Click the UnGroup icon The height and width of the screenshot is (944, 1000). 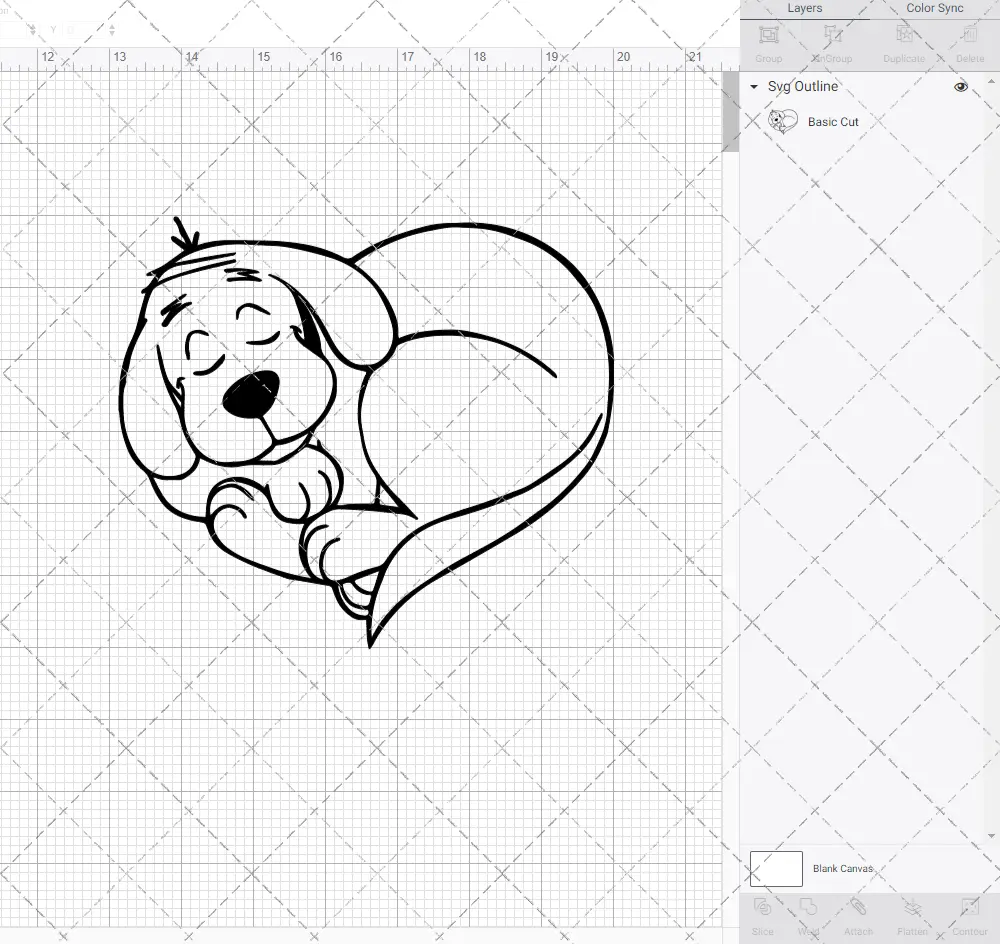[832, 42]
